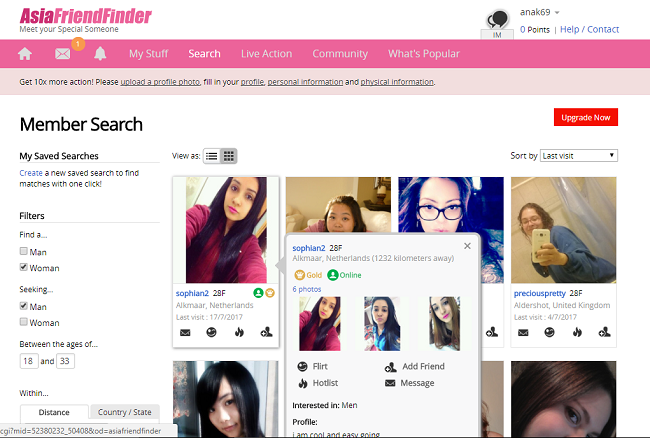Flirt with preciouspretty via smiley icon
Viewport: 650px width, 438px height.
549,332
